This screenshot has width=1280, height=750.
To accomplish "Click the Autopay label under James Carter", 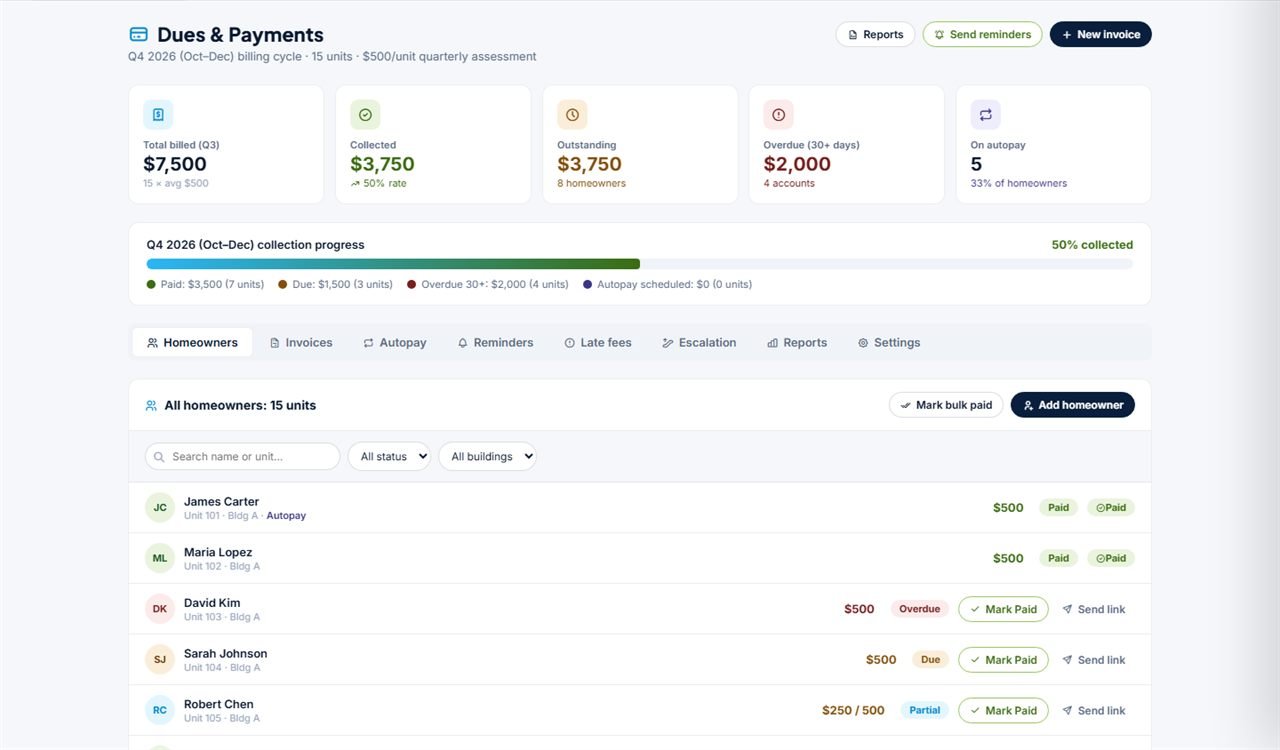I will tap(286, 516).
